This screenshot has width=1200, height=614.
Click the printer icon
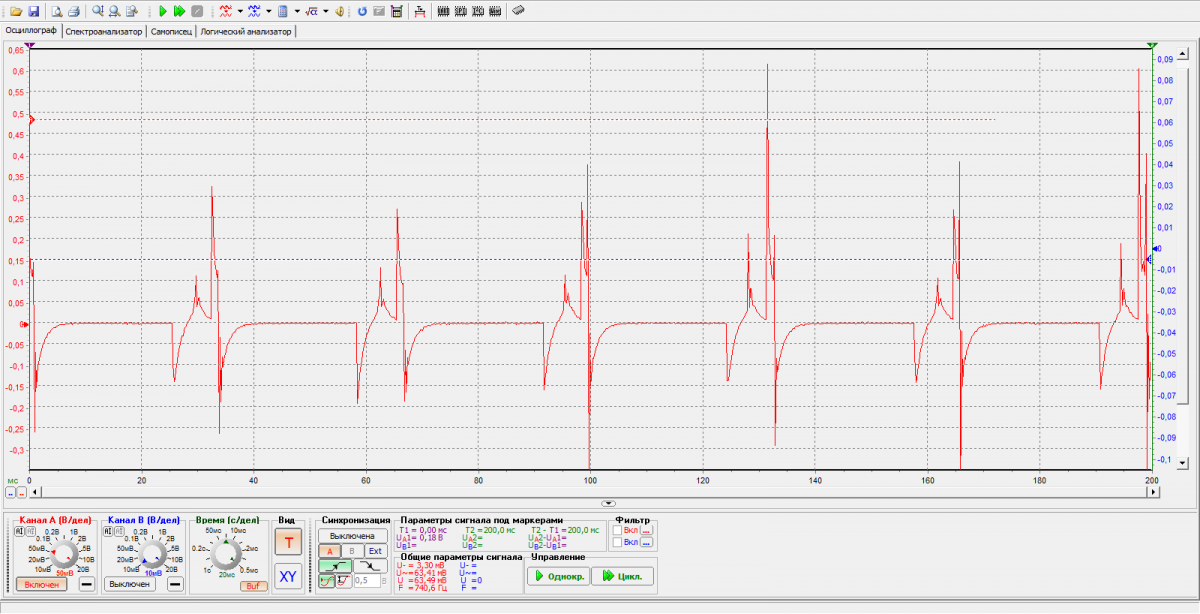(73, 11)
